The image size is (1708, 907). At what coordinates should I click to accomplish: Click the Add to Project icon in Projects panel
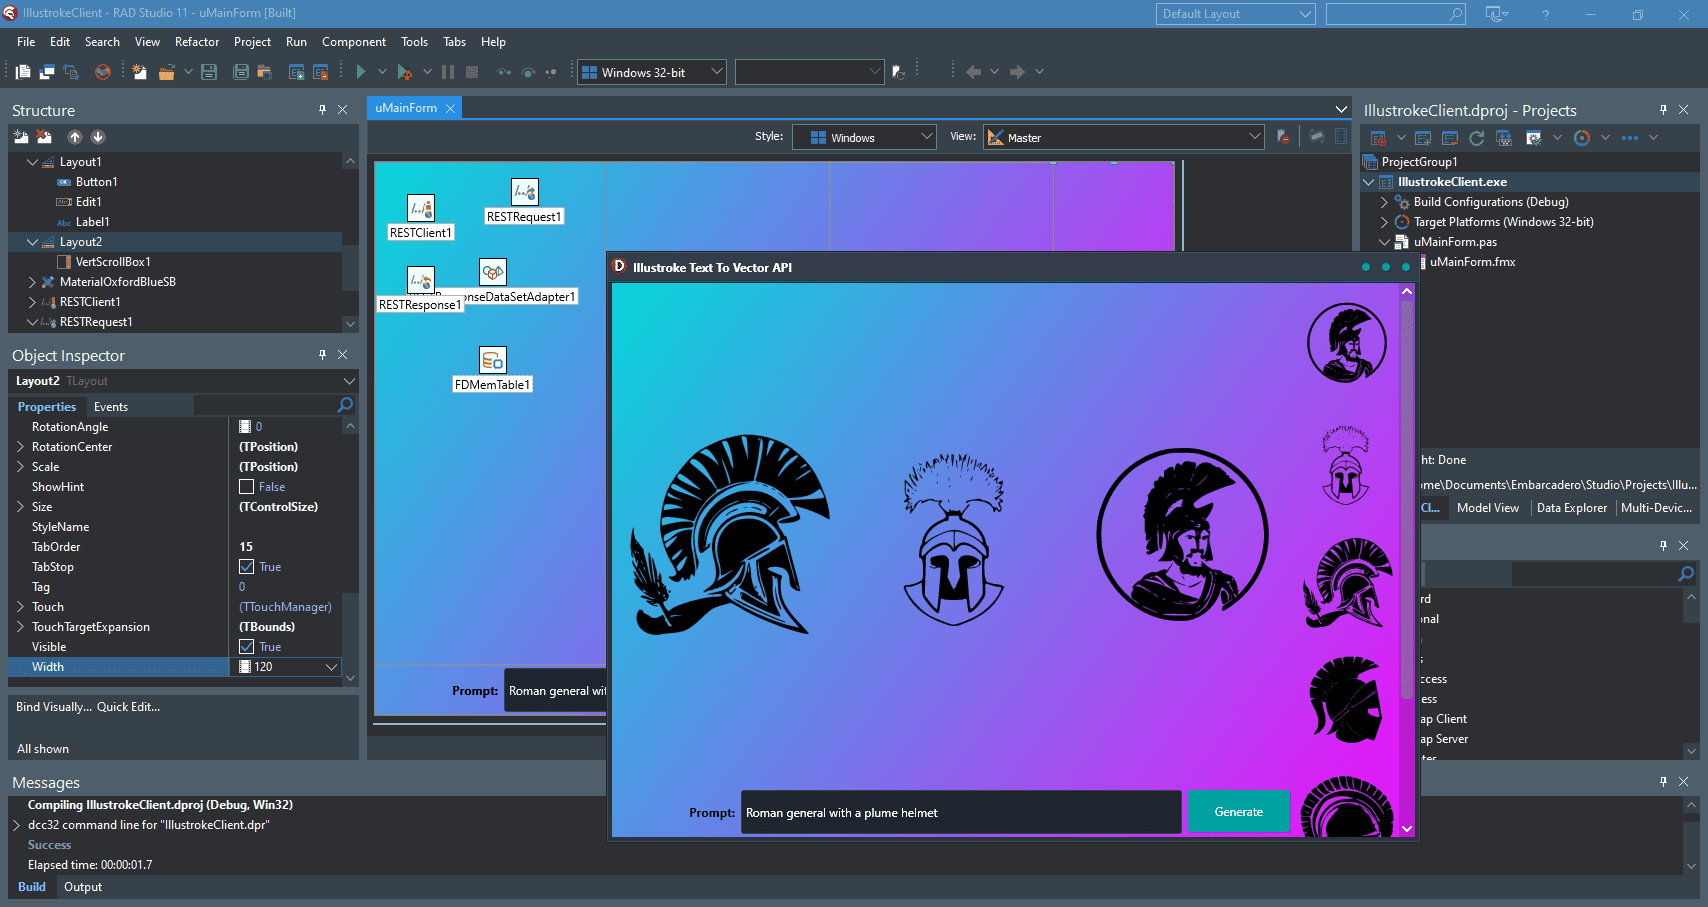click(x=1423, y=138)
